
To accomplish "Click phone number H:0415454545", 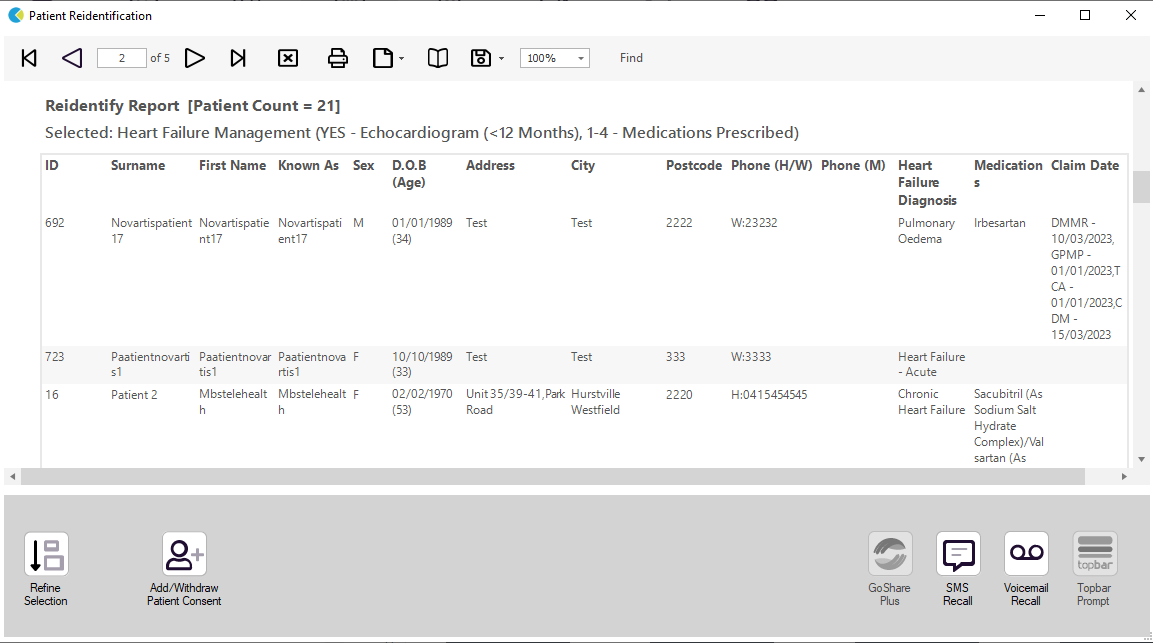I will tap(768, 395).
